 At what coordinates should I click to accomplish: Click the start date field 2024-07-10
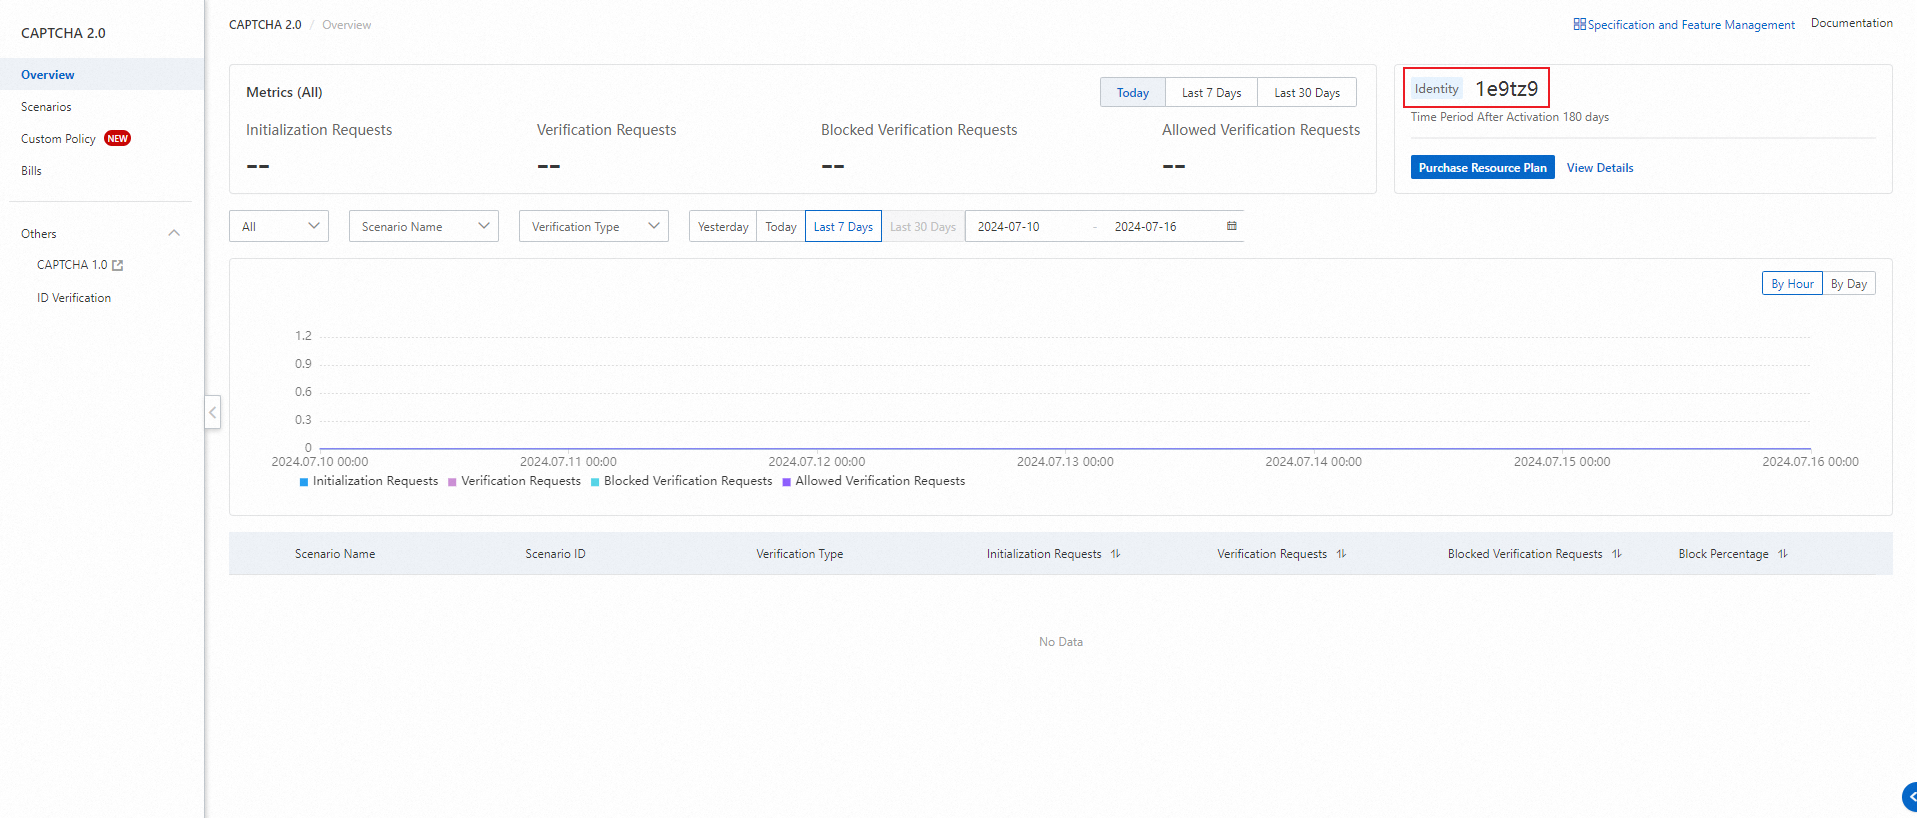tap(1009, 227)
